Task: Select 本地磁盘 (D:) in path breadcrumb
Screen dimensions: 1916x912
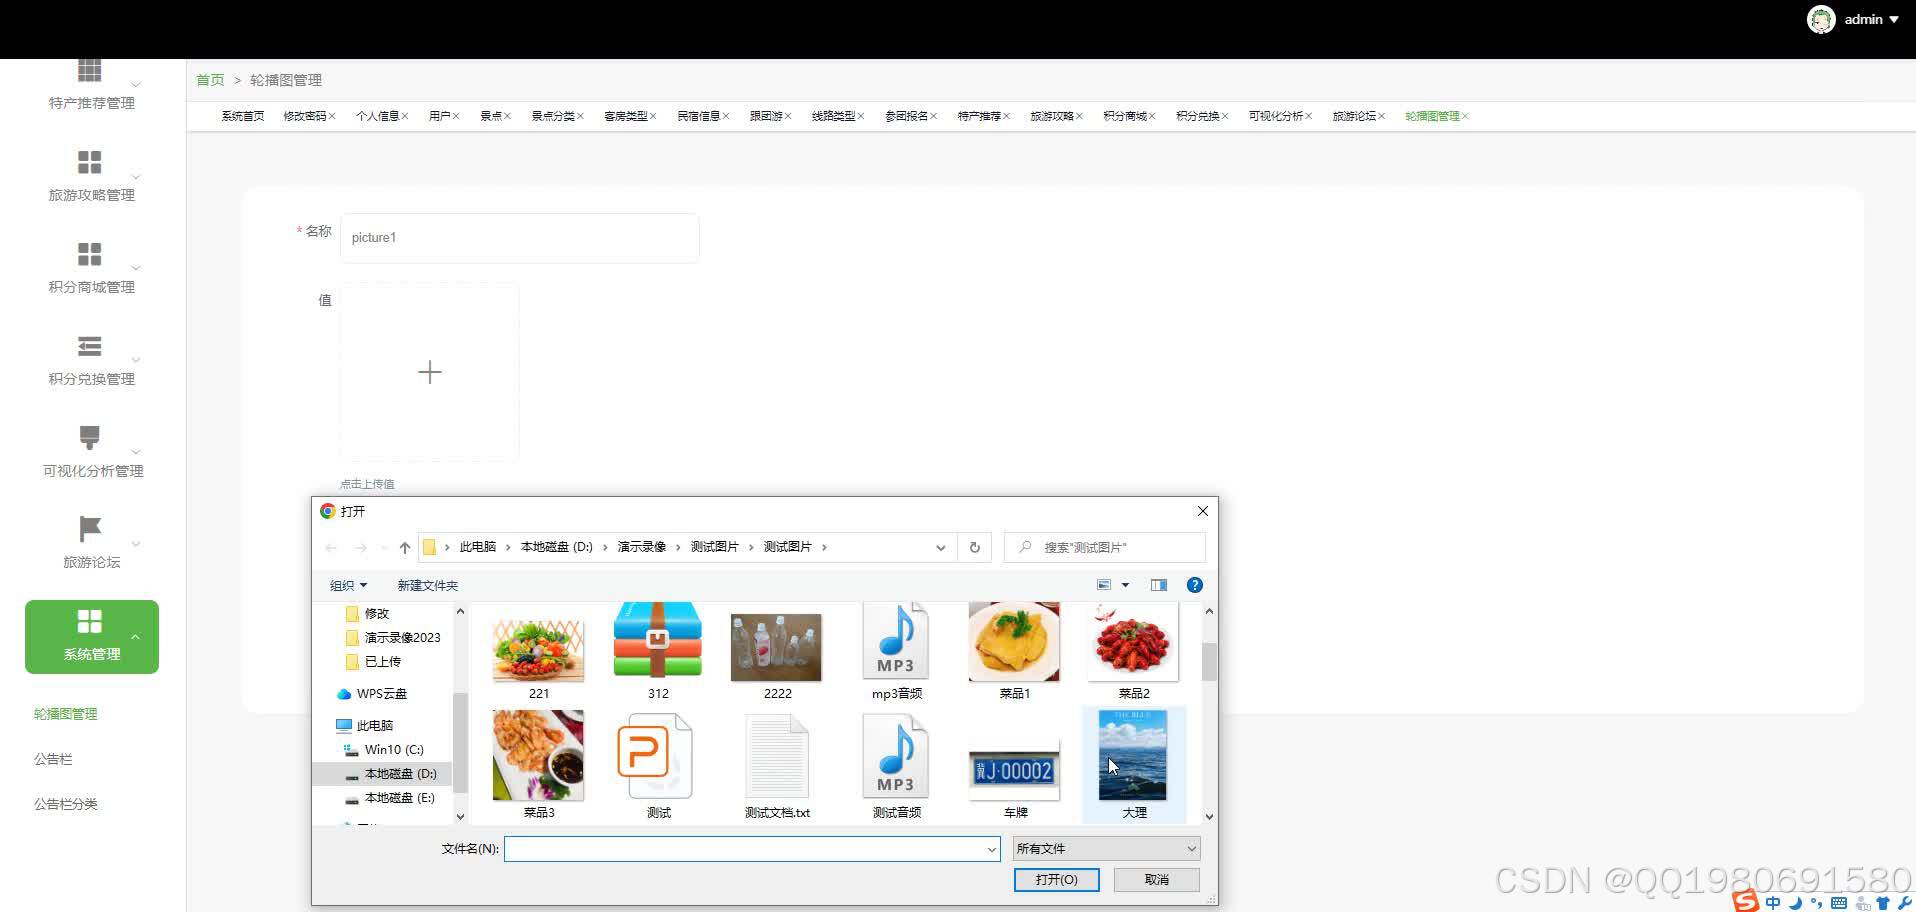Action: (x=557, y=547)
